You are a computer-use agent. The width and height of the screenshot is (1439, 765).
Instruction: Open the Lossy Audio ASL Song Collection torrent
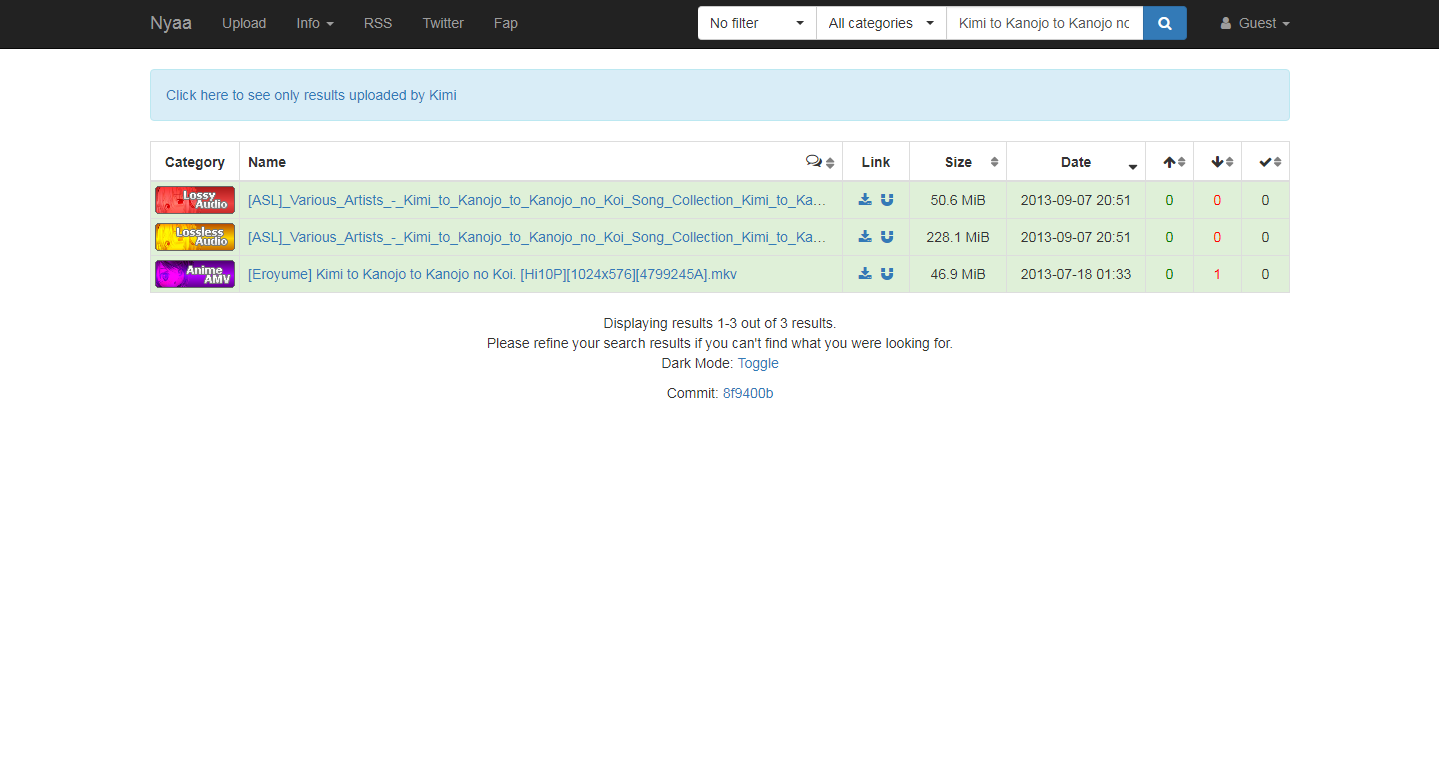(x=537, y=200)
